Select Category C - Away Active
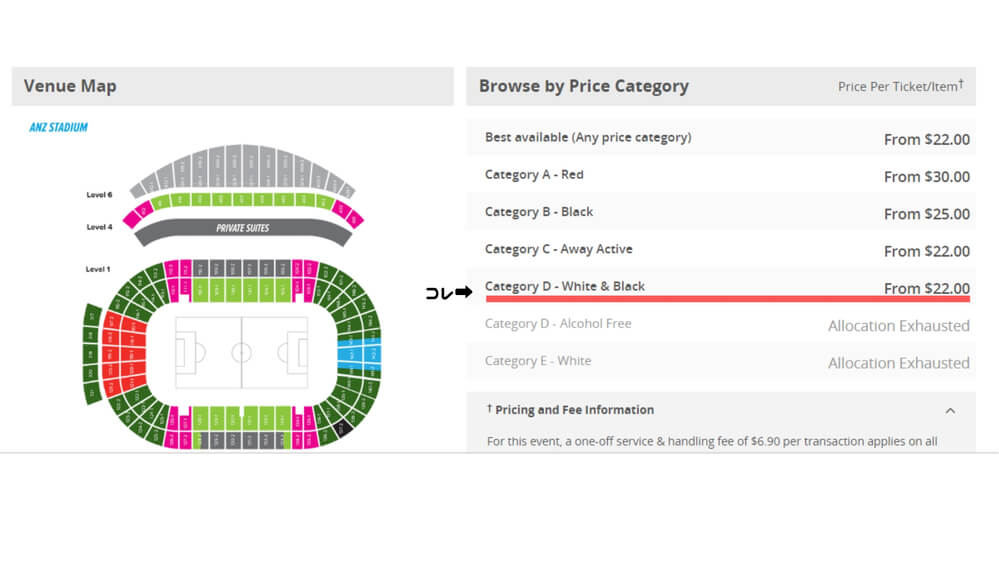The image size is (999, 562). tap(558, 249)
